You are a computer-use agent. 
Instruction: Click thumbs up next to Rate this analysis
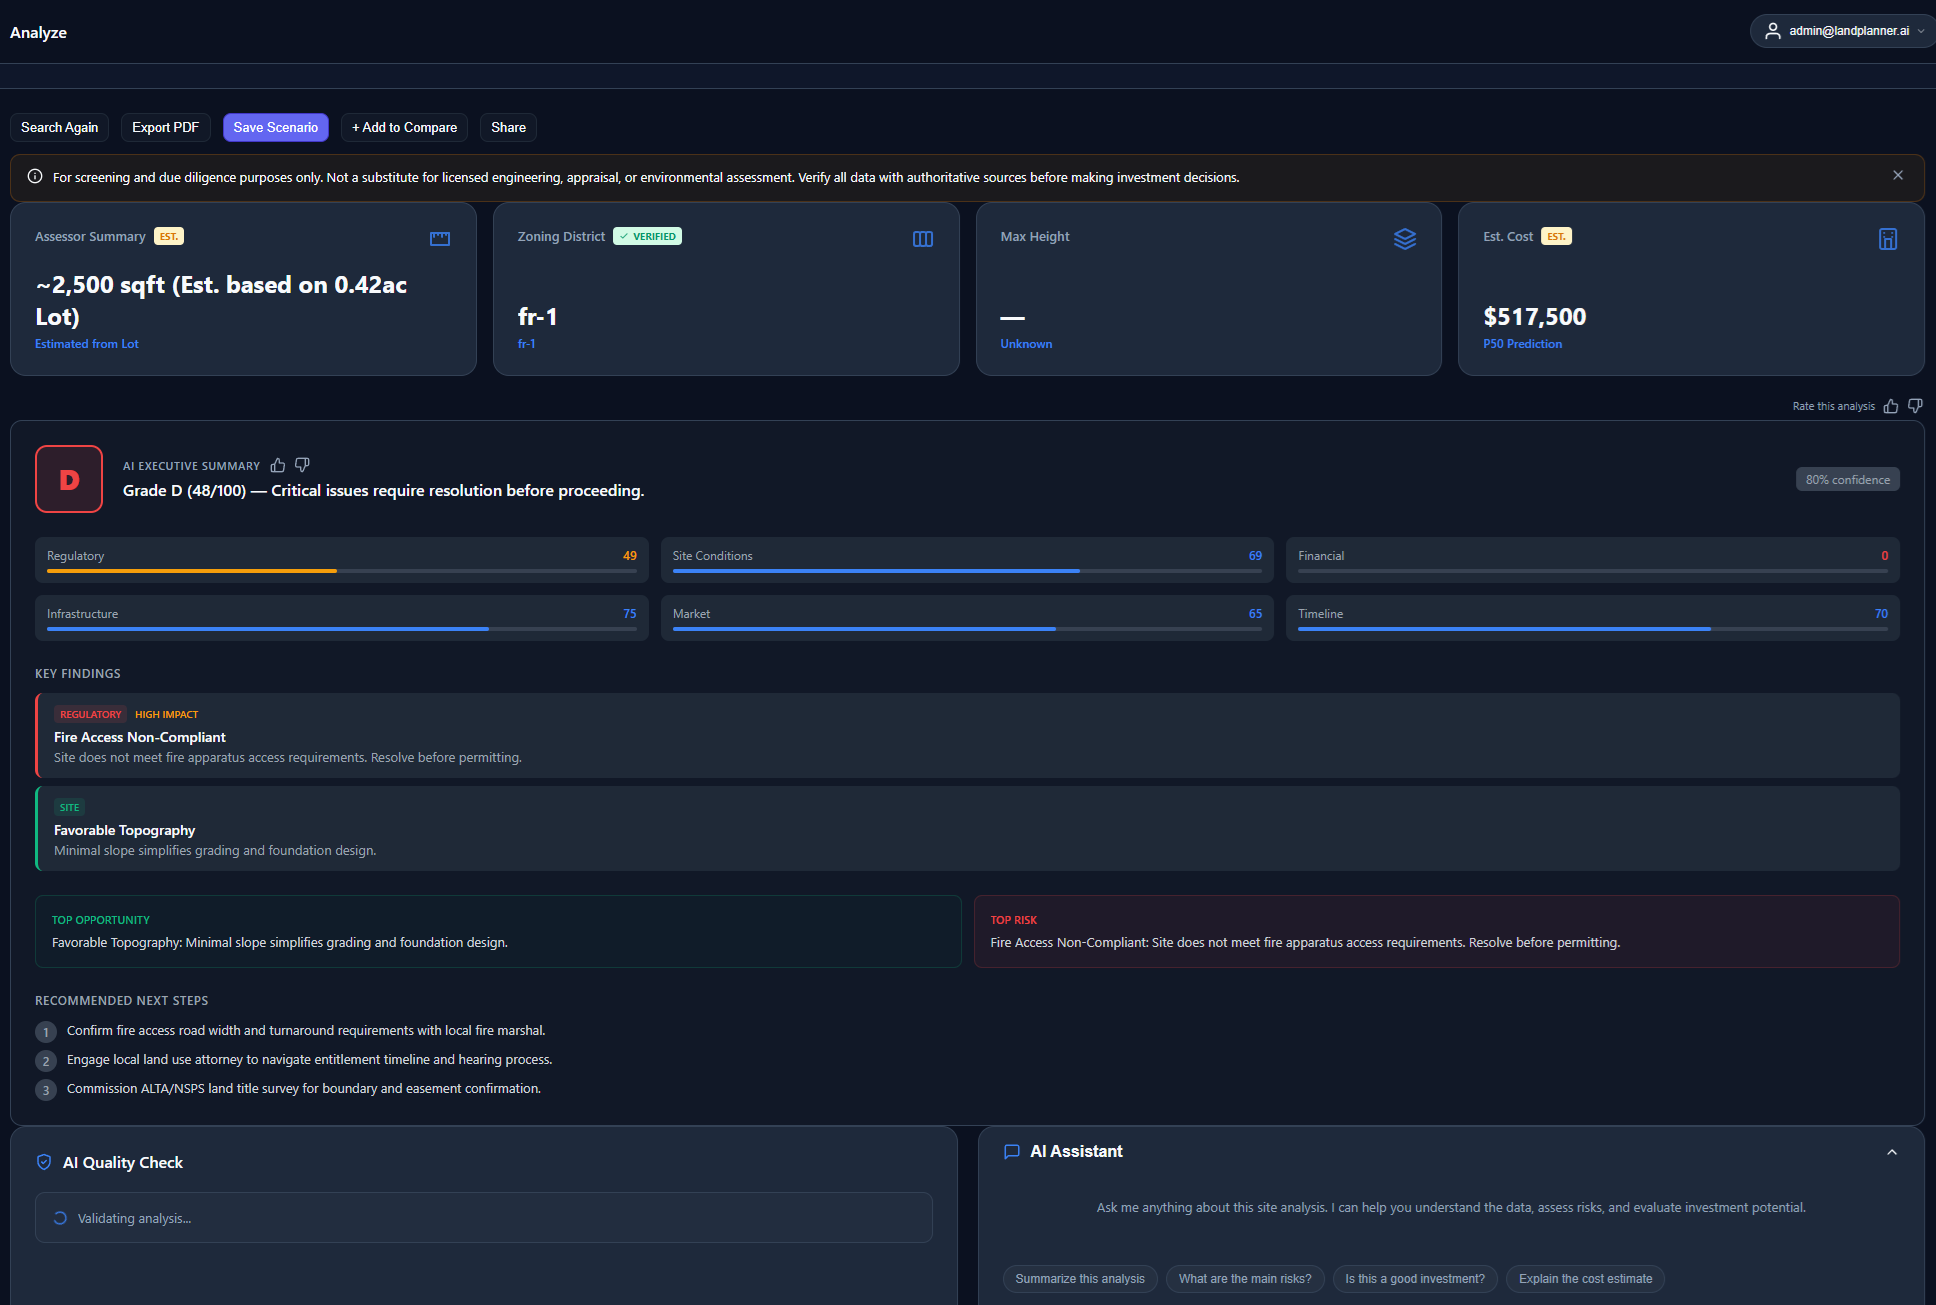[x=1891, y=406]
